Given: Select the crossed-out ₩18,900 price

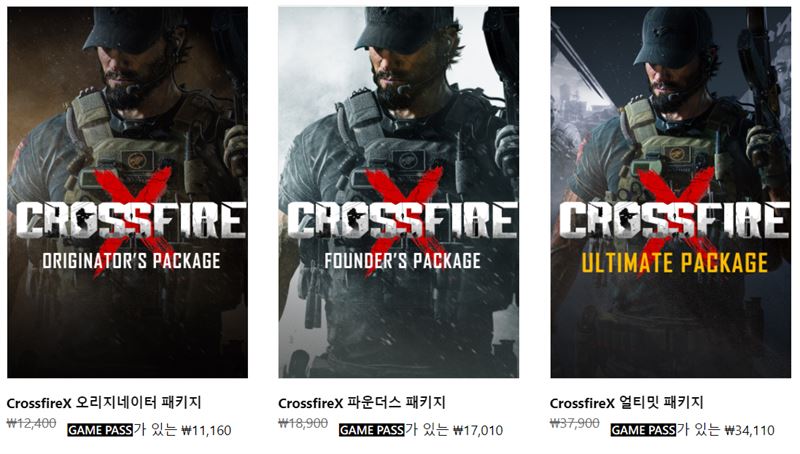Looking at the screenshot, I should point(303,423).
